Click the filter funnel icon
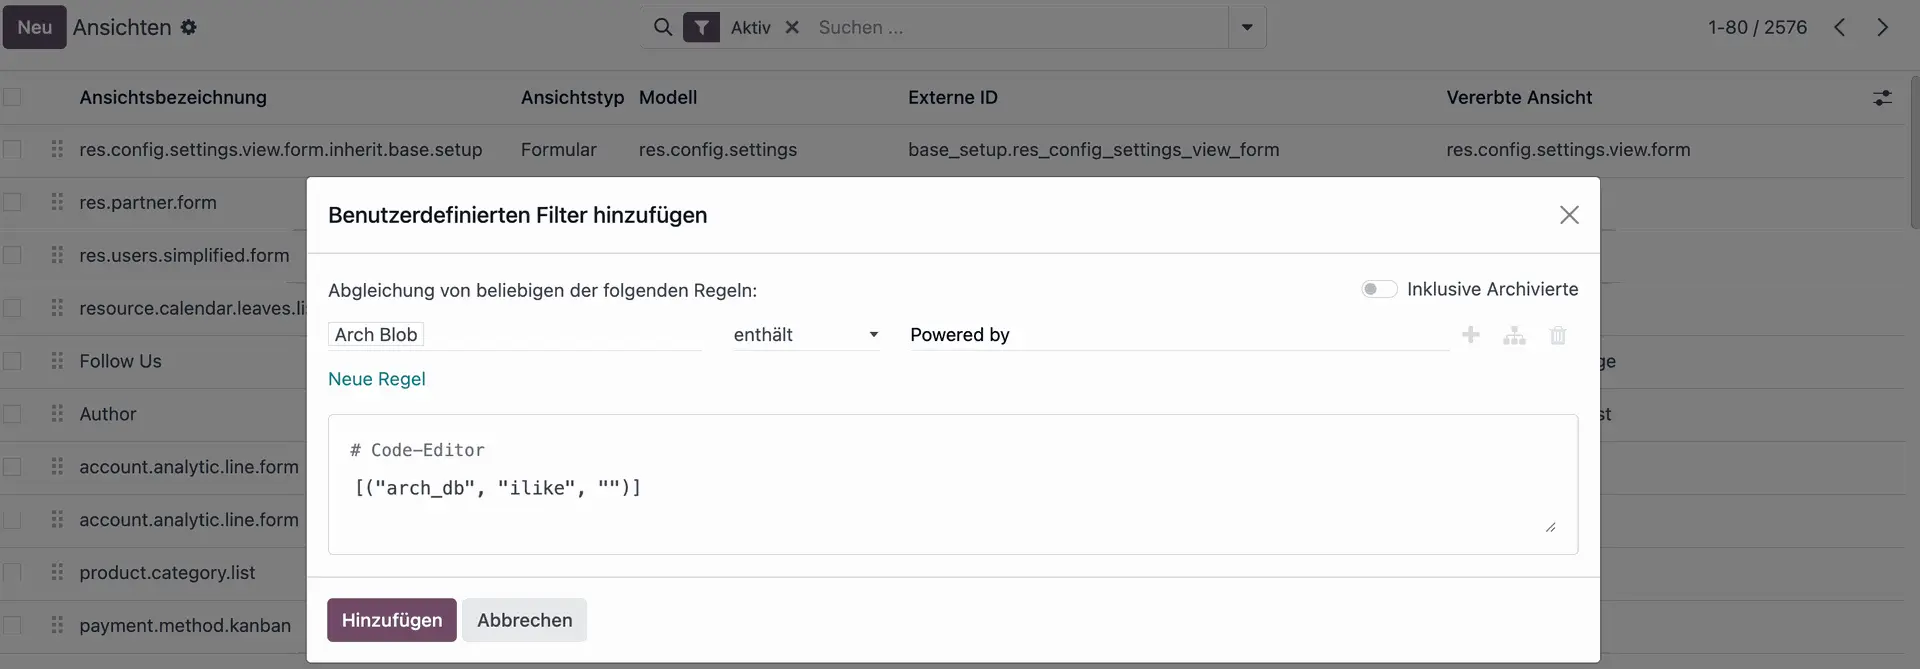This screenshot has width=1920, height=669. click(701, 28)
